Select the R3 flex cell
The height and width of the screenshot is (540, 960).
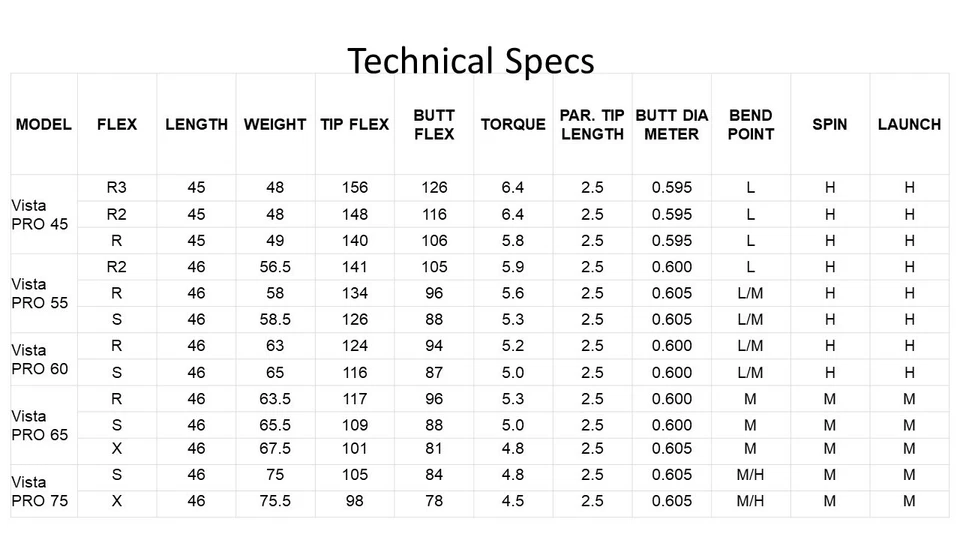(x=116, y=187)
